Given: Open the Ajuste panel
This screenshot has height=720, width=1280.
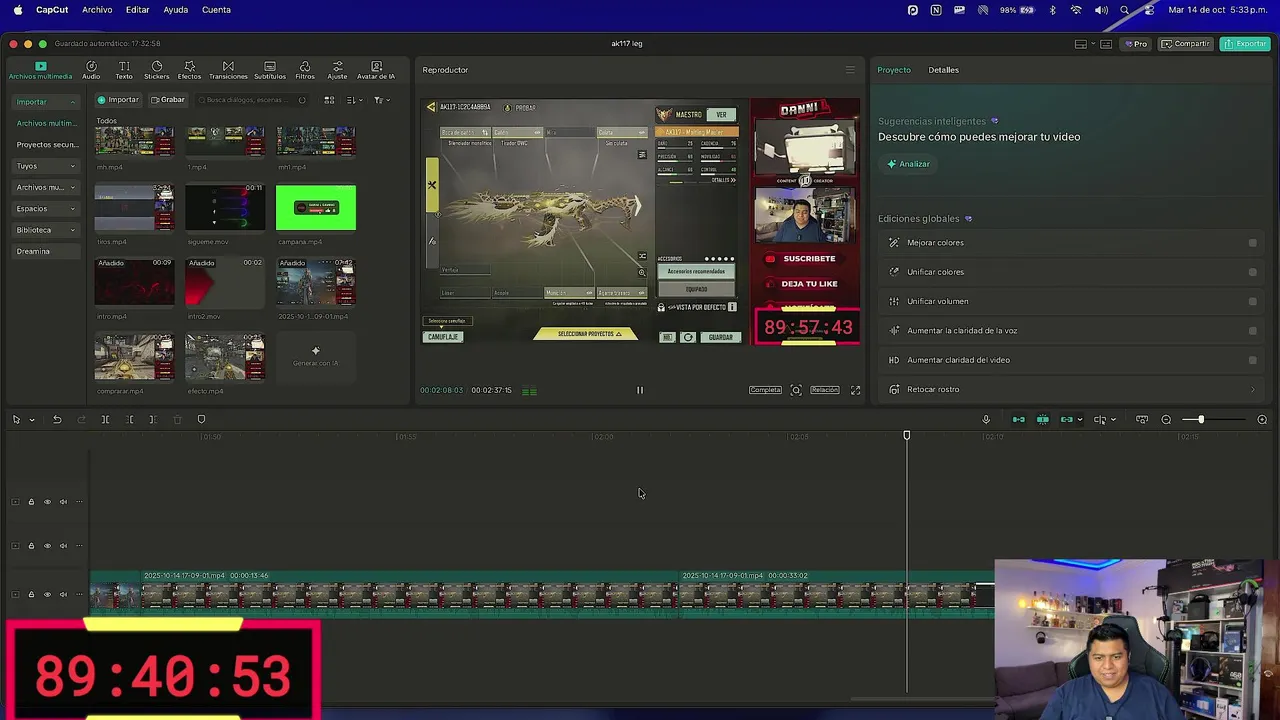Looking at the screenshot, I should click(x=337, y=70).
